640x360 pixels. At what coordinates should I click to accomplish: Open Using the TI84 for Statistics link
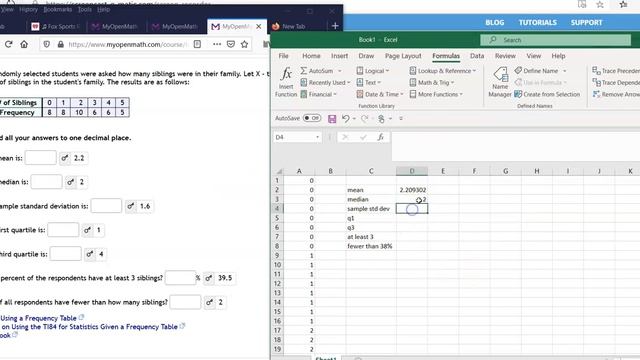tap(89, 327)
